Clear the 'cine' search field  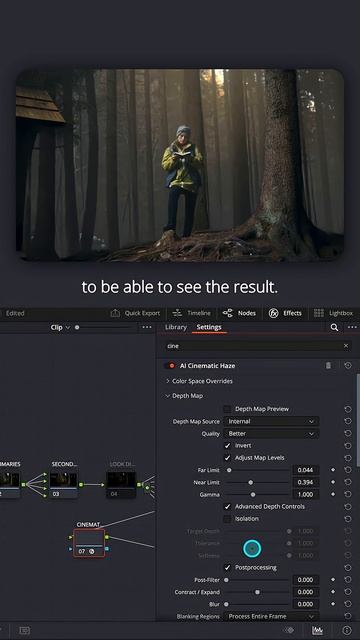(x=346, y=346)
